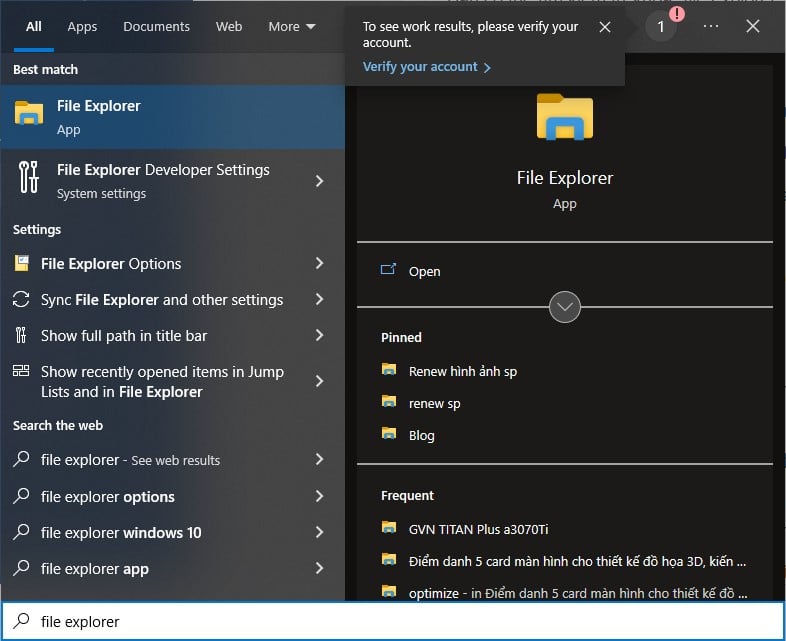
Task: Select web suggestion 'file explorer options'
Action: [x=108, y=497]
